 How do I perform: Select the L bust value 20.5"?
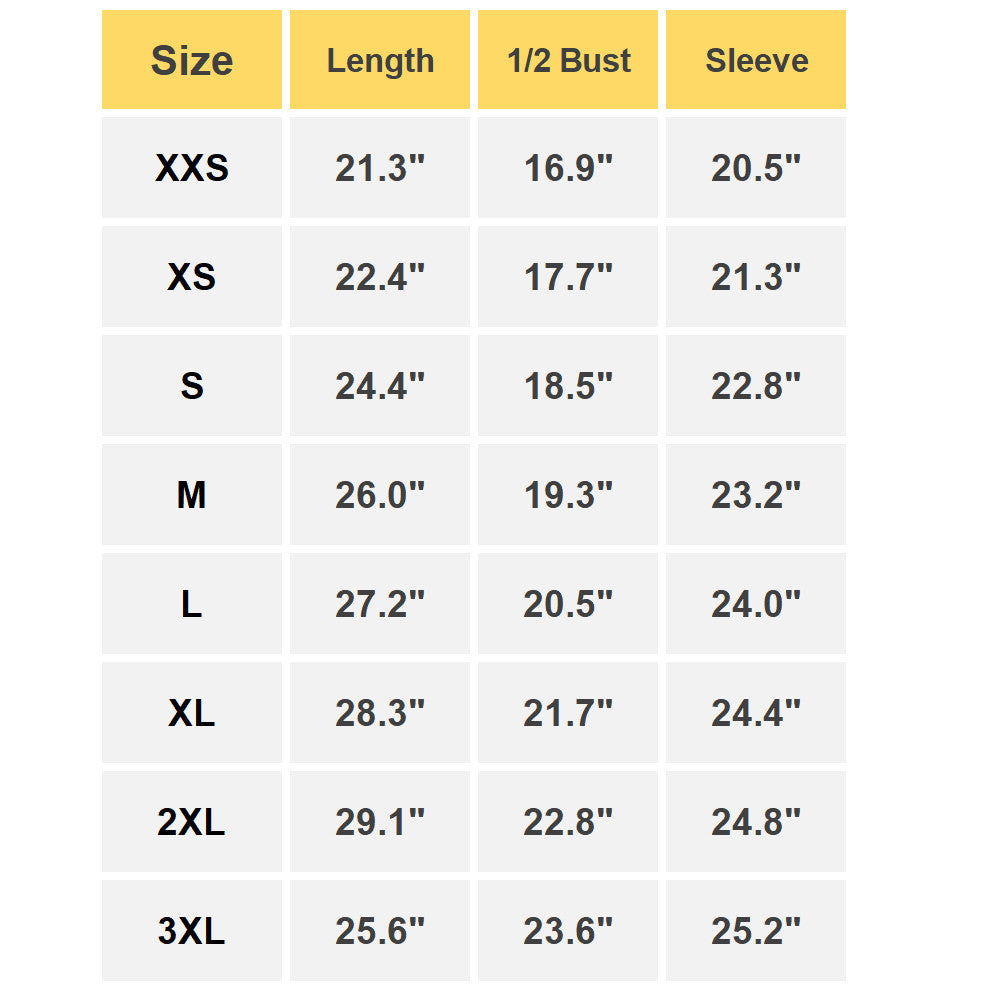568,604
